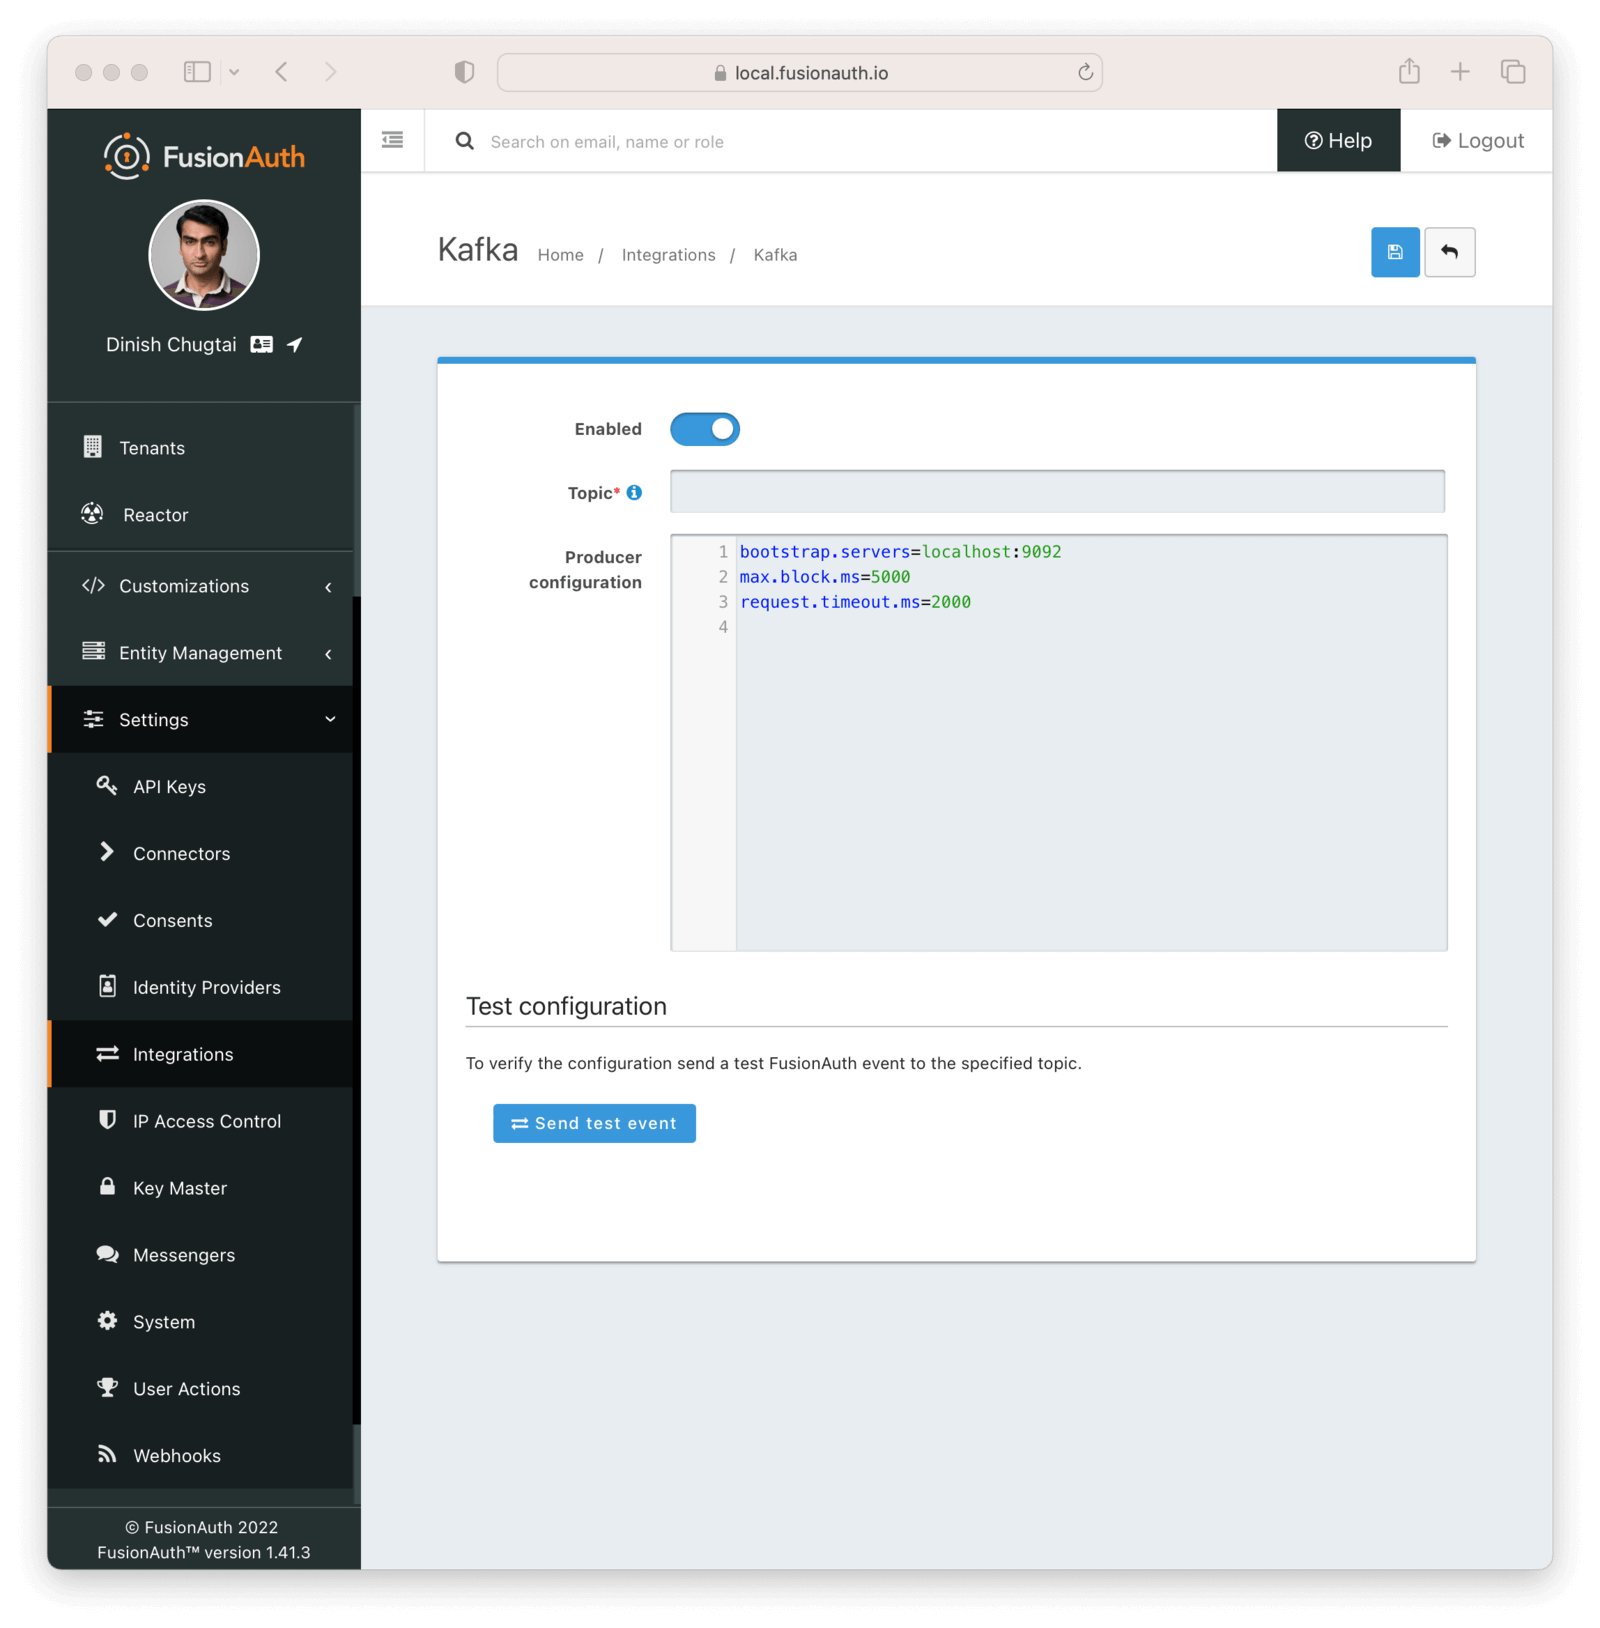Click inside the Producer configuration editor
This screenshot has width=1600, height=1628.
point(1058,742)
